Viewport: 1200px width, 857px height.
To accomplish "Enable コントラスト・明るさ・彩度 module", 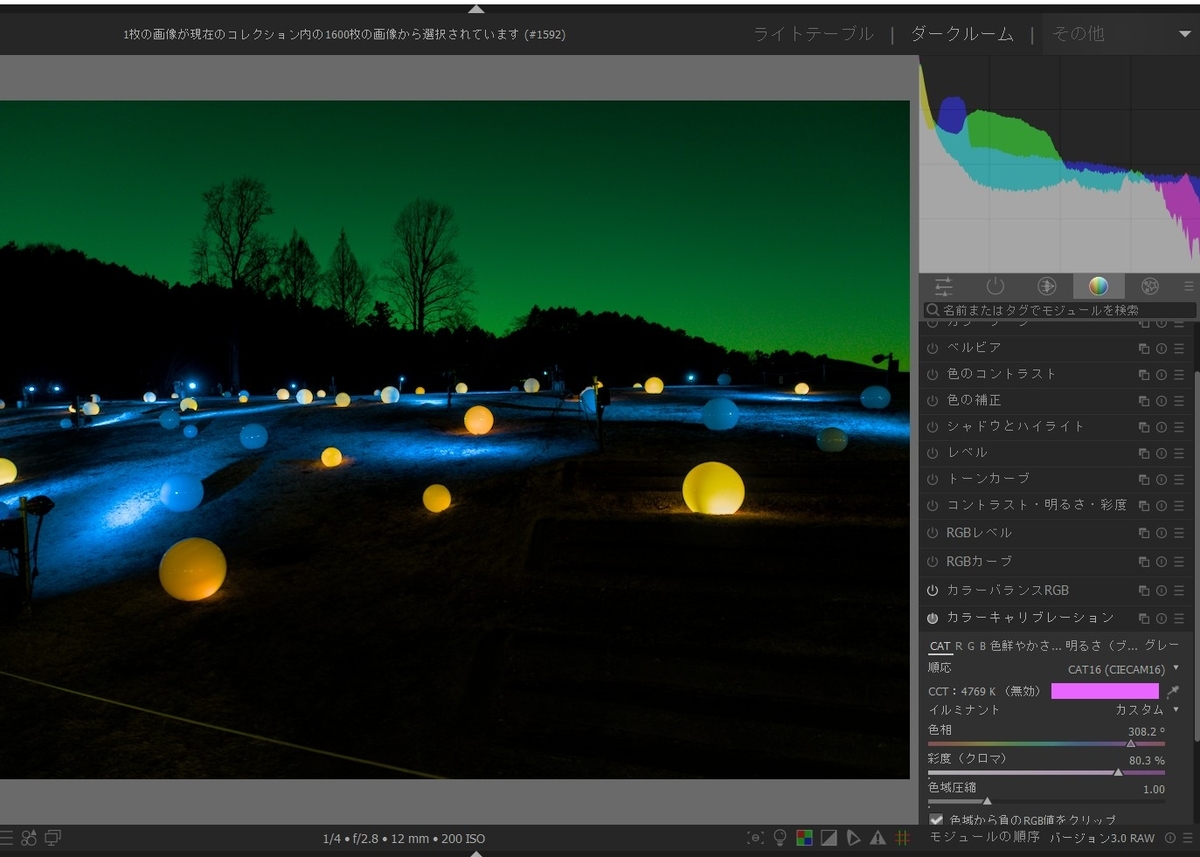I will (x=933, y=506).
